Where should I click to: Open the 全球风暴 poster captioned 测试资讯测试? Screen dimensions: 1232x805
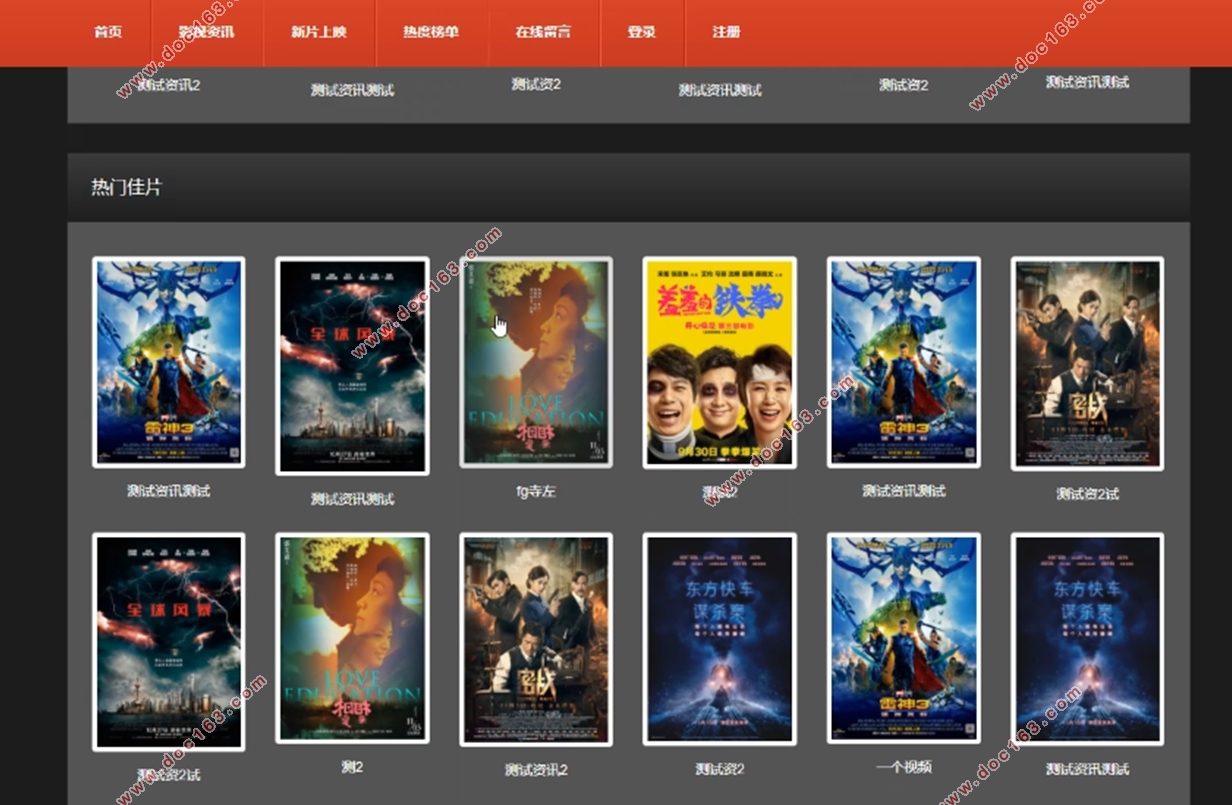[352, 365]
